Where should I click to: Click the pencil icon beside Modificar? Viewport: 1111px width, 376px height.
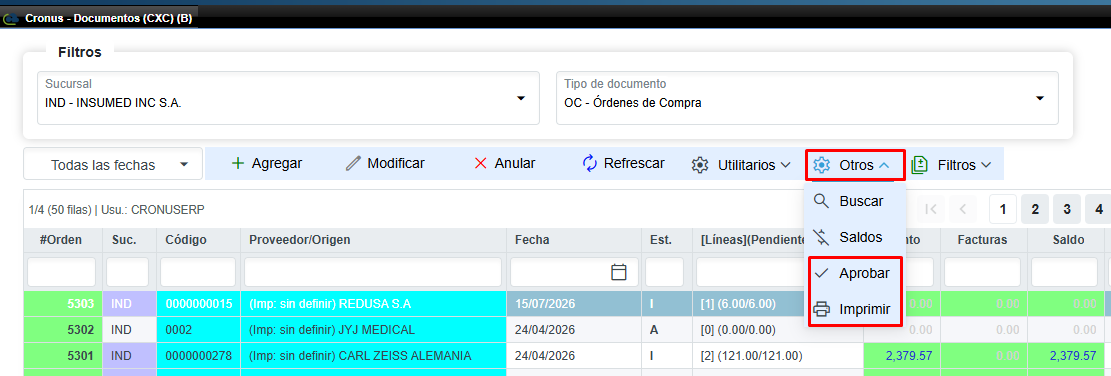353,164
